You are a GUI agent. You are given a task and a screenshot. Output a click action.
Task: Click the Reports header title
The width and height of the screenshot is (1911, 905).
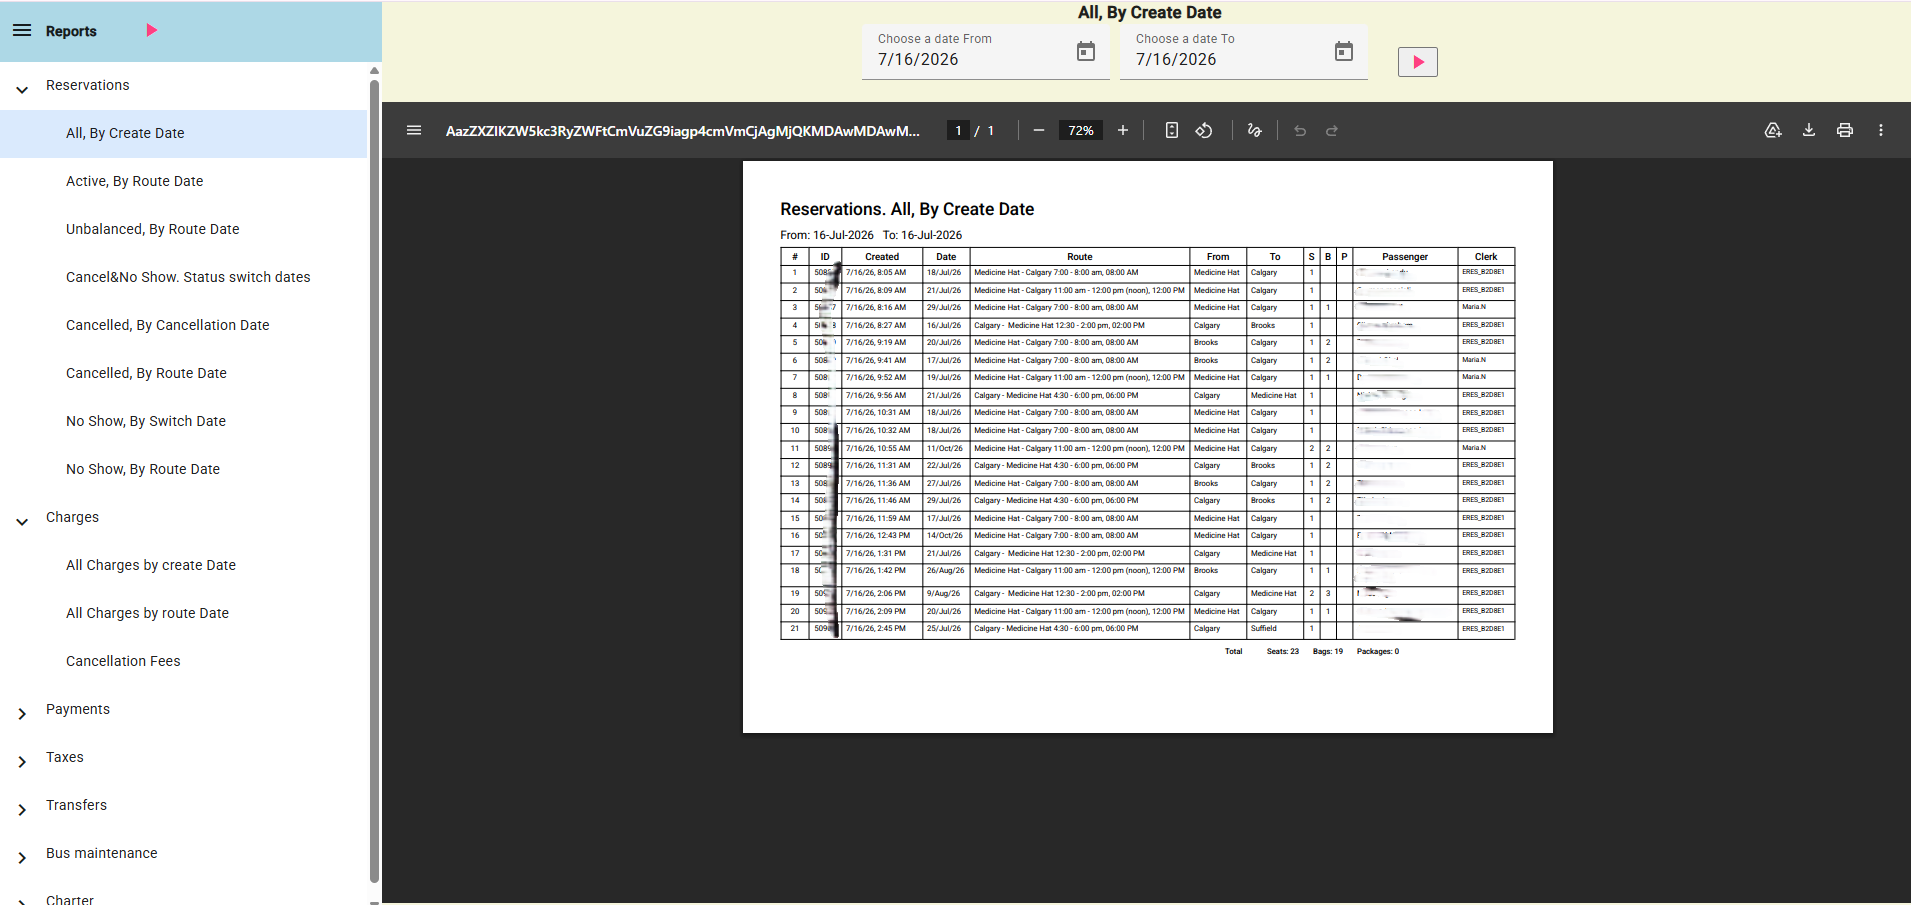[x=71, y=31]
